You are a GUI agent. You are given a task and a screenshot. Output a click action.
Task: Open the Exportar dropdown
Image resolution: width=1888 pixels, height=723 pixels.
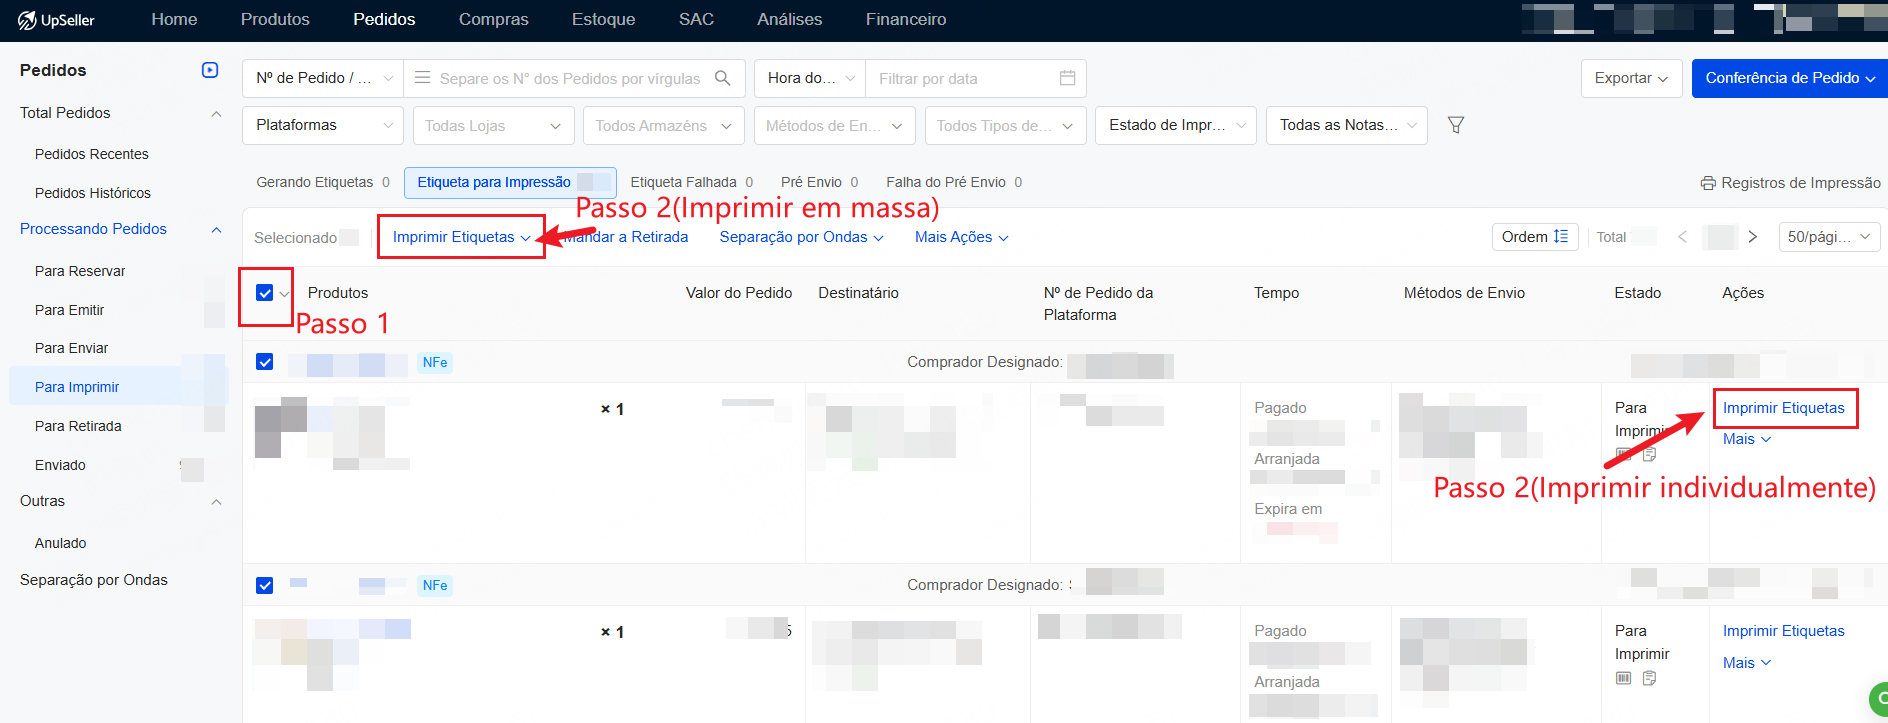1631,78
